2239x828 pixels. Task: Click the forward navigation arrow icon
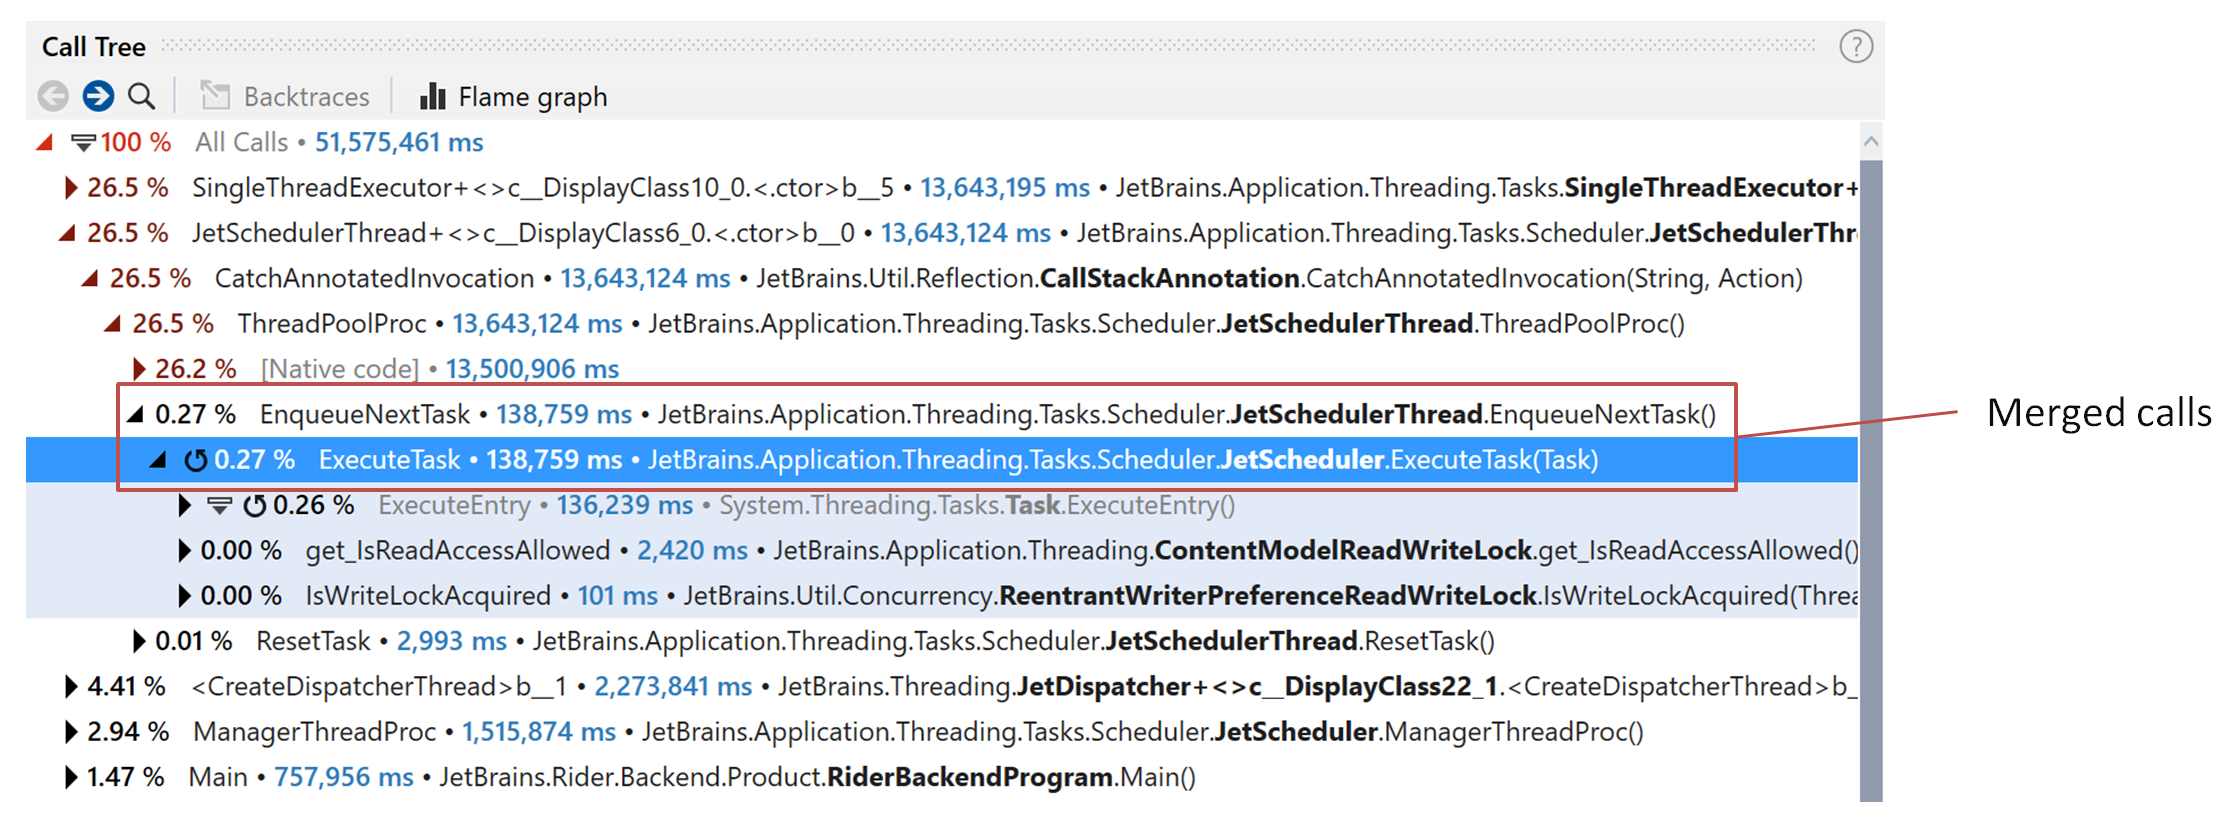point(98,96)
